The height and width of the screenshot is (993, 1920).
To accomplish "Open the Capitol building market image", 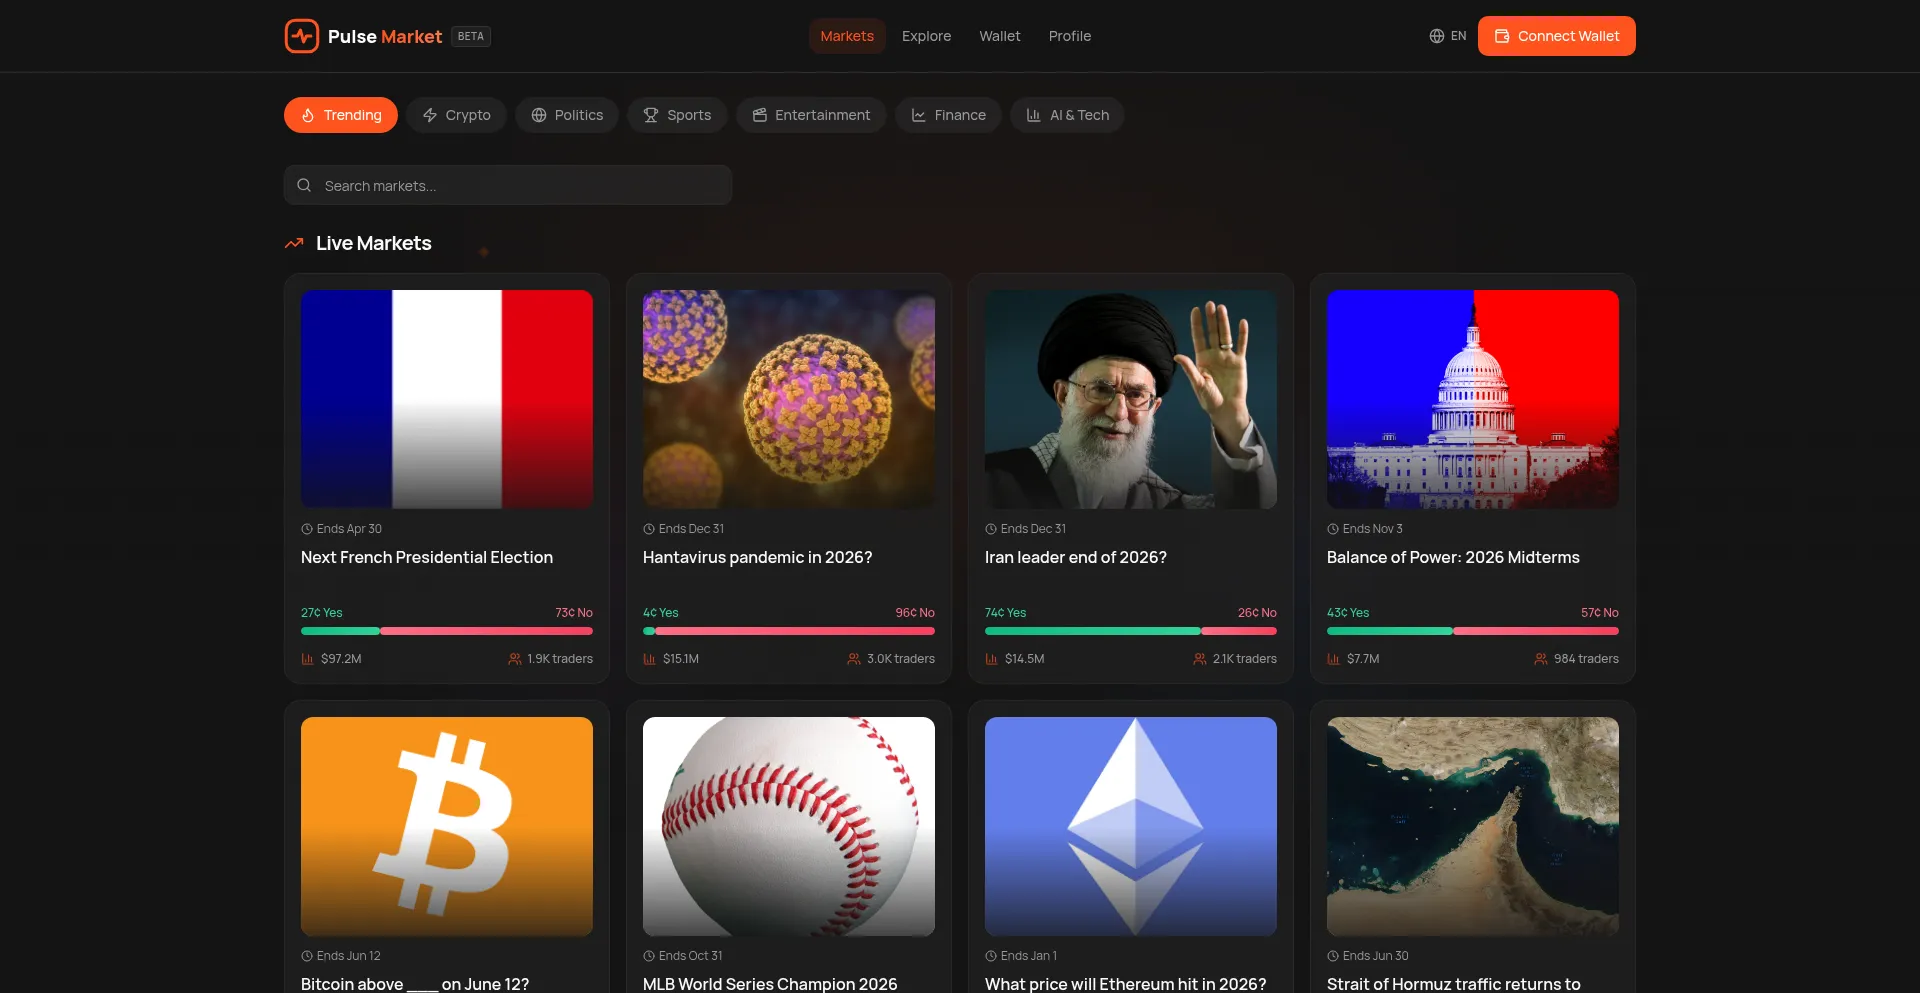I will click(x=1473, y=399).
